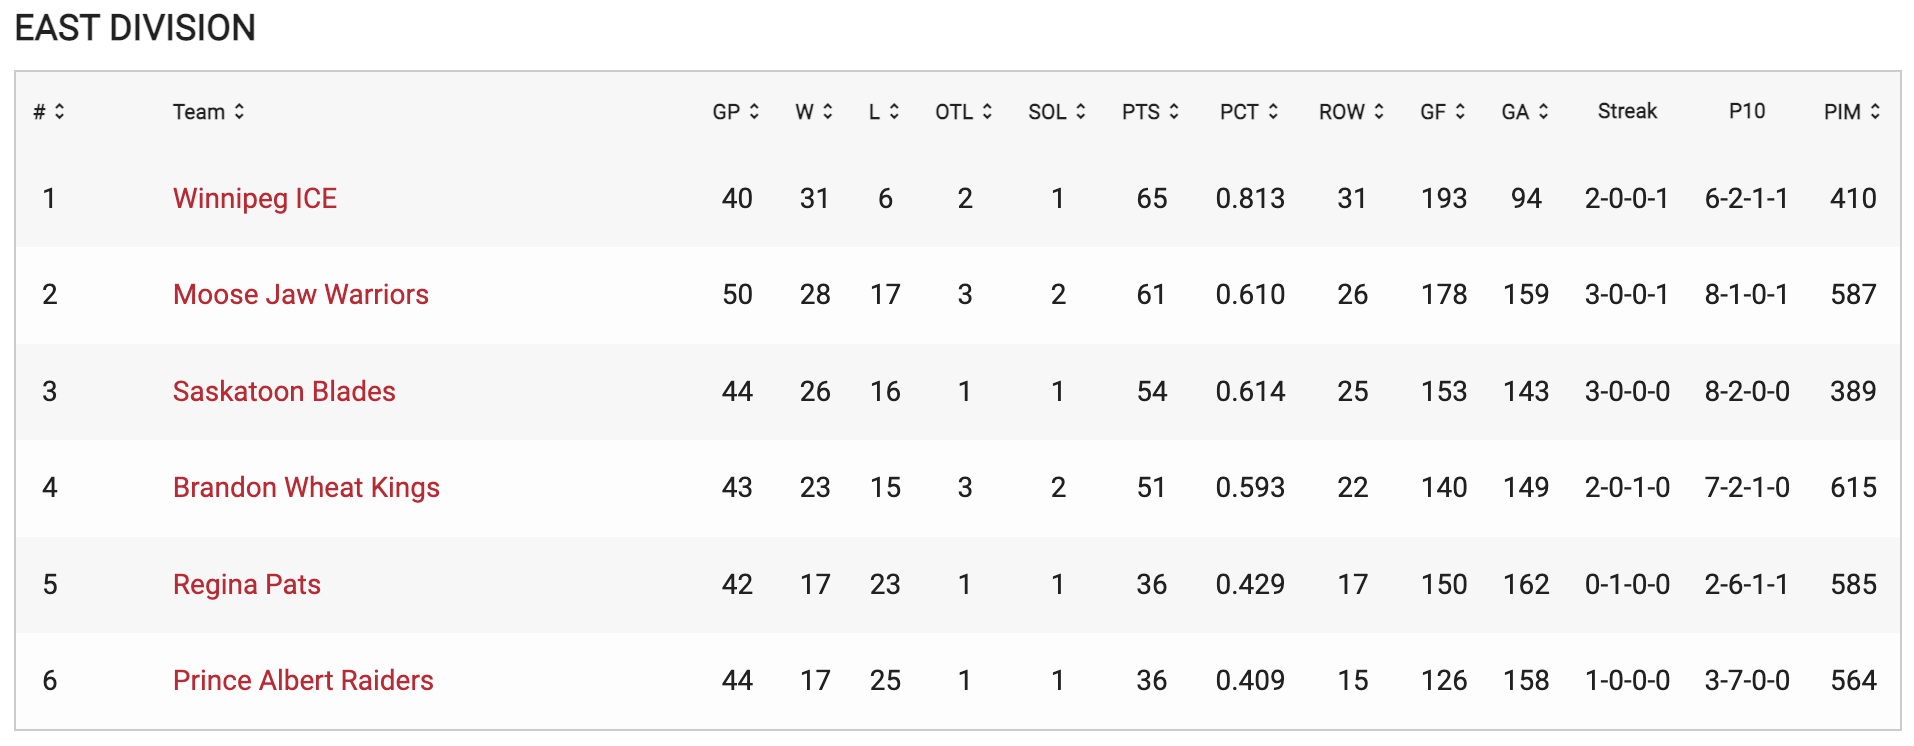Viewport: 1914px width, 746px height.
Task: Sort standings by GP sort icon
Action: [754, 112]
